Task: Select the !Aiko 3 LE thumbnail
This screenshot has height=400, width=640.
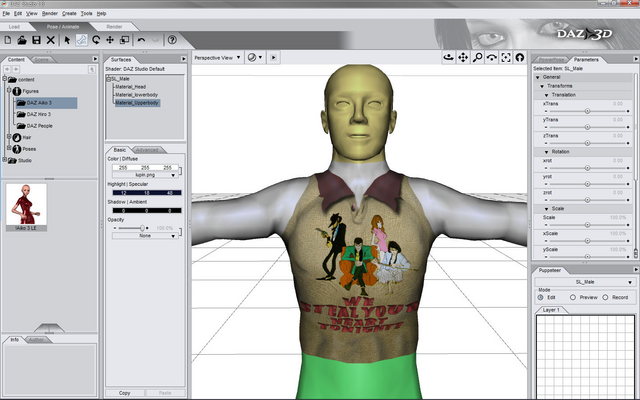Action: 27,207
